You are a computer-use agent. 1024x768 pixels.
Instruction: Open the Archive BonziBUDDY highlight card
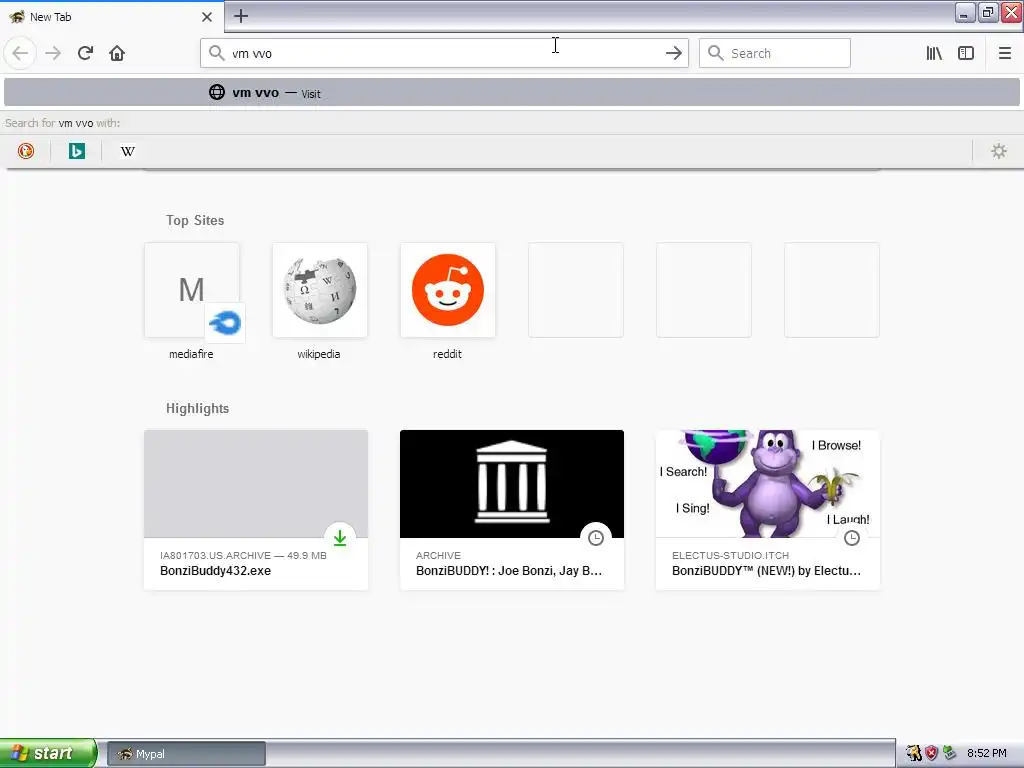(512, 510)
